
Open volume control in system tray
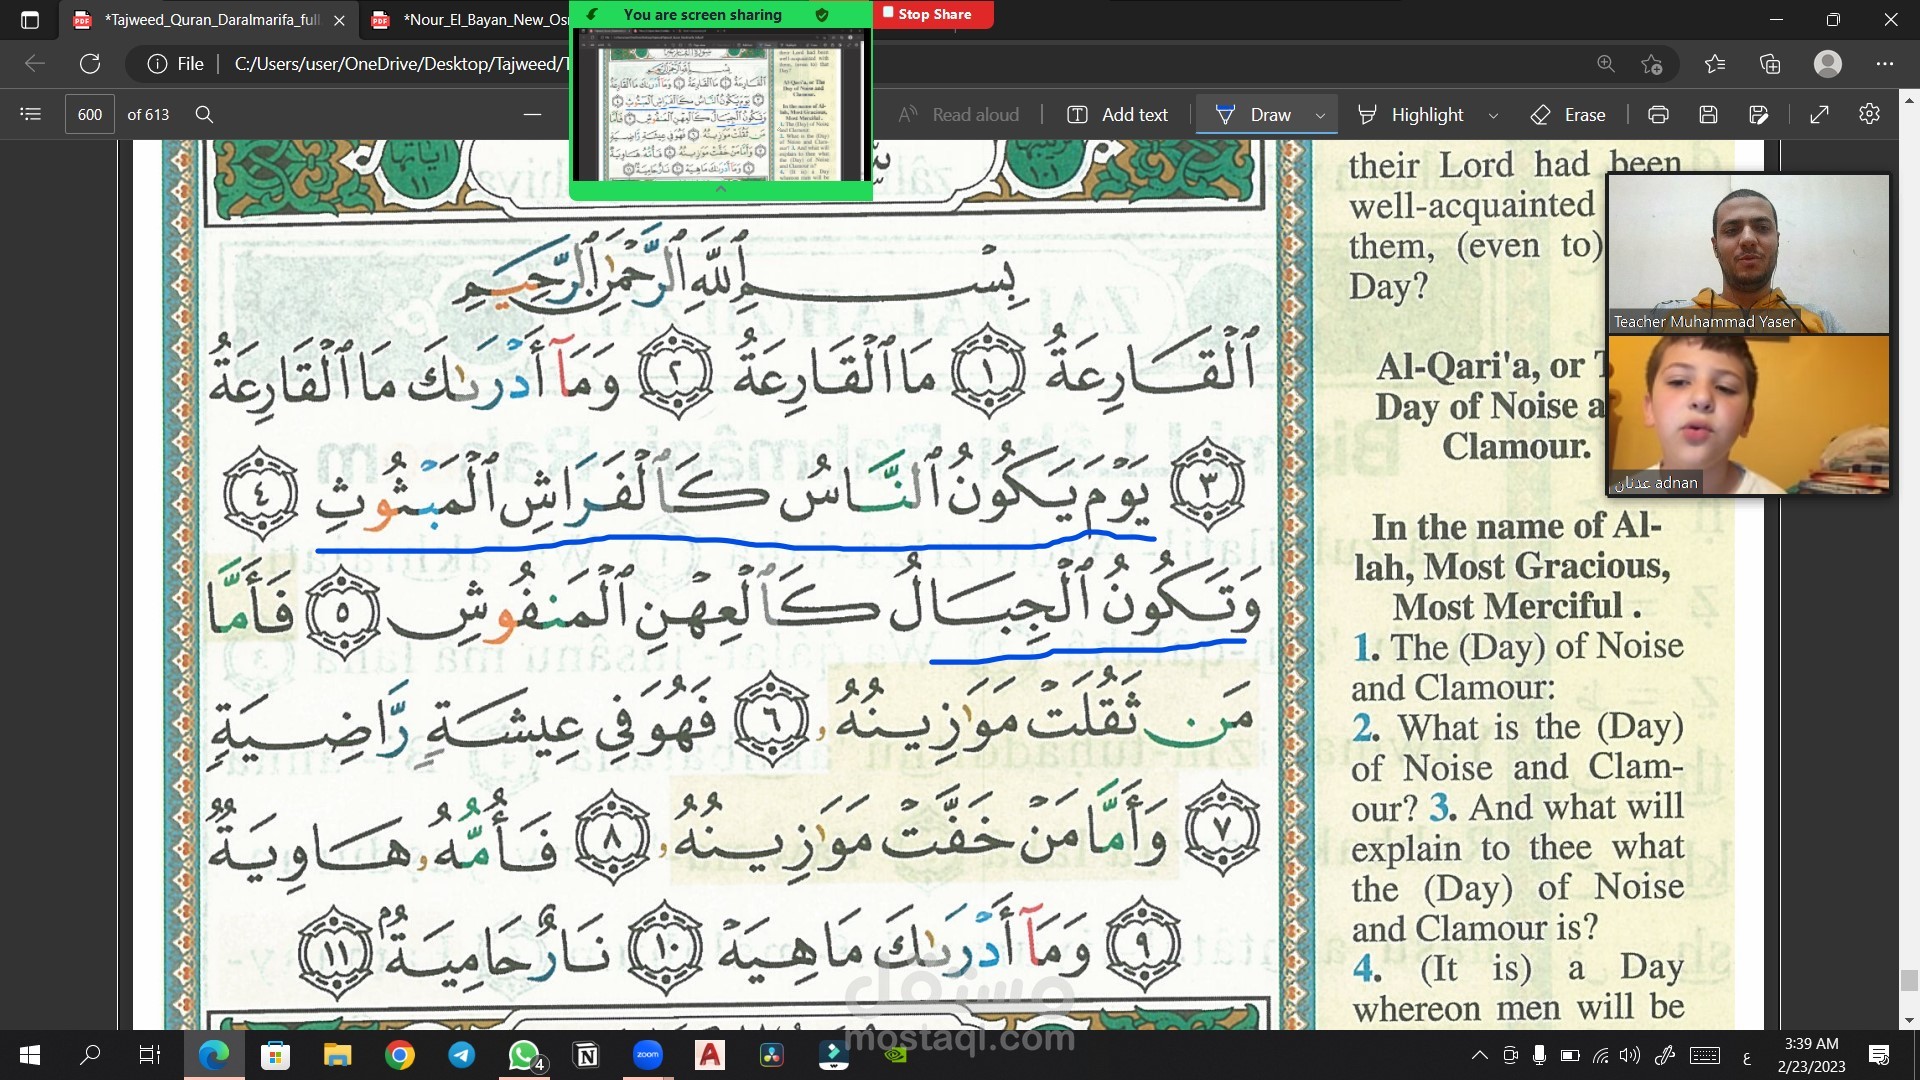1630,1055
